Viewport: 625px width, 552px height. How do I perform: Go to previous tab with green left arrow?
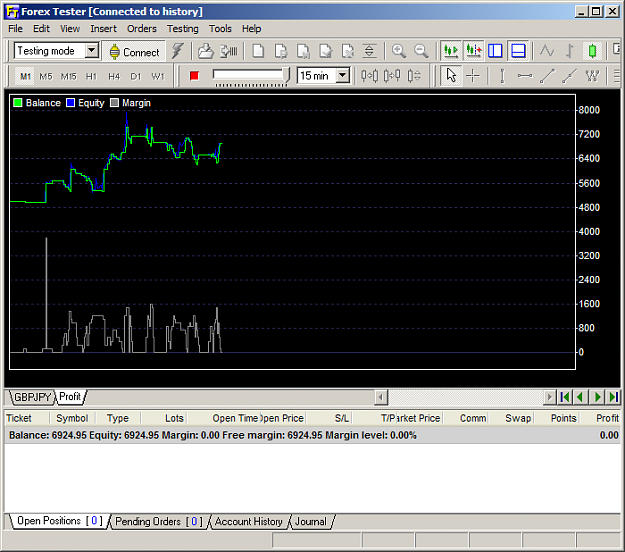pos(580,397)
